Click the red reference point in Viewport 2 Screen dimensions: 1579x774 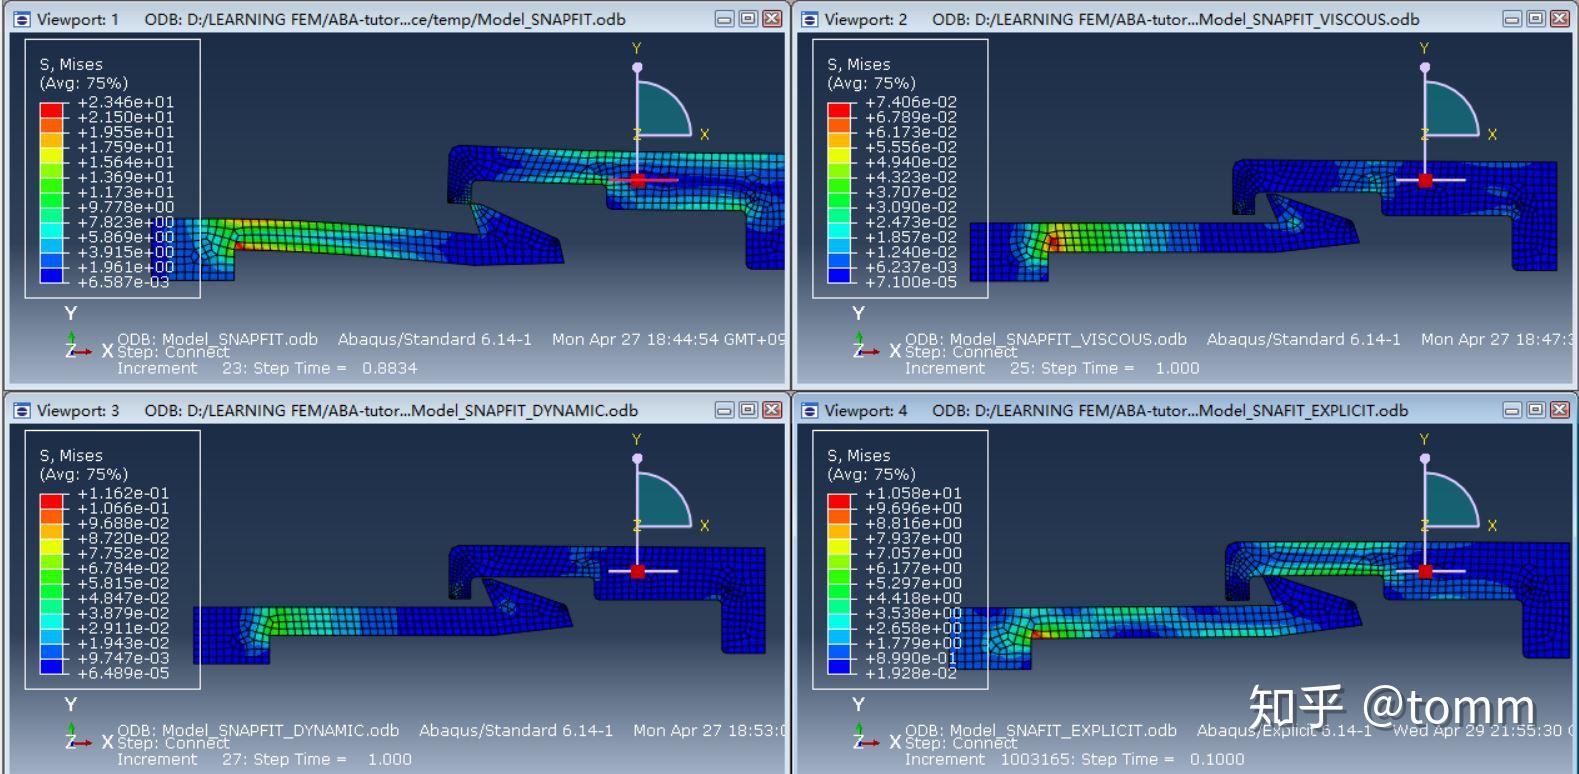coord(1425,180)
